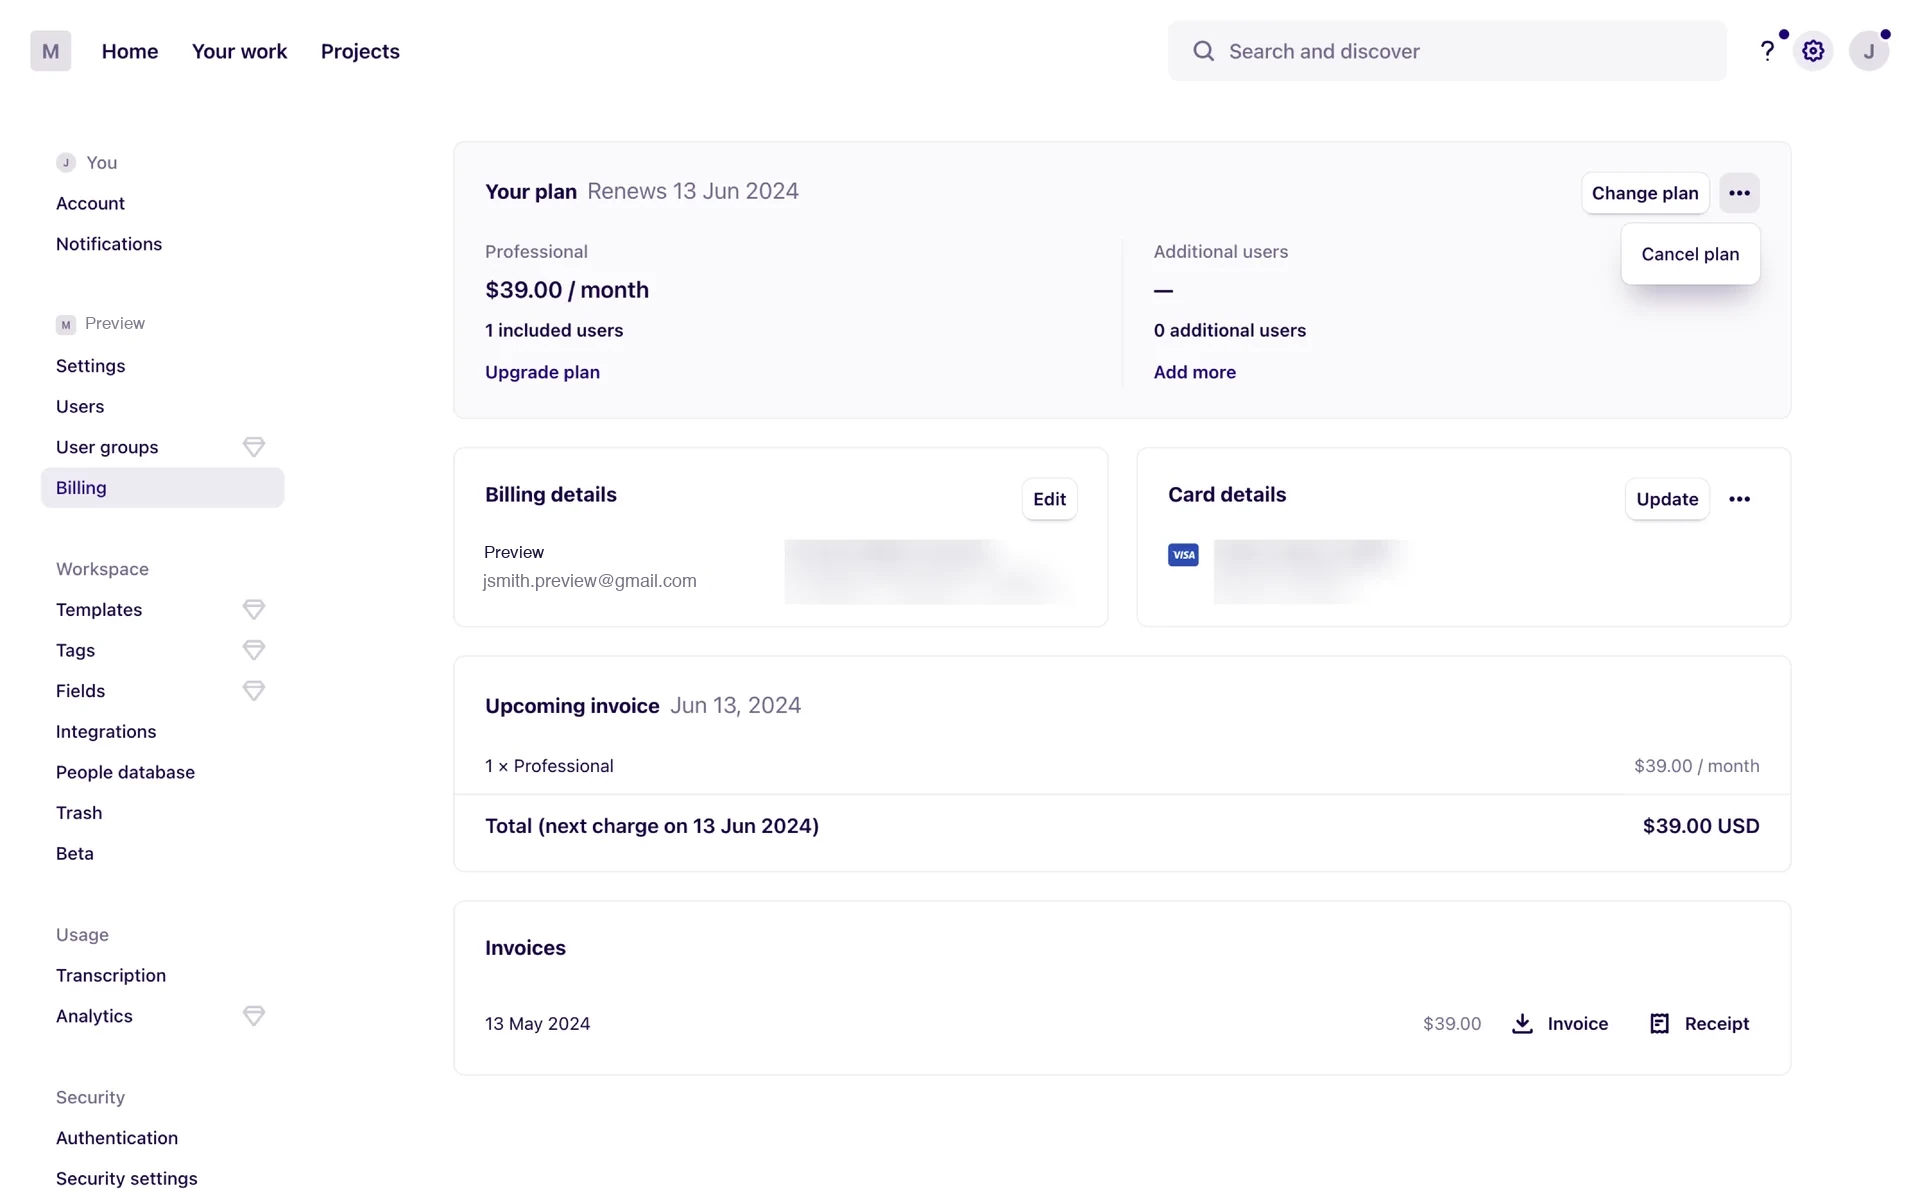Click Edit in Billing details
Screen dimensions: 1920x1200
(1049, 499)
